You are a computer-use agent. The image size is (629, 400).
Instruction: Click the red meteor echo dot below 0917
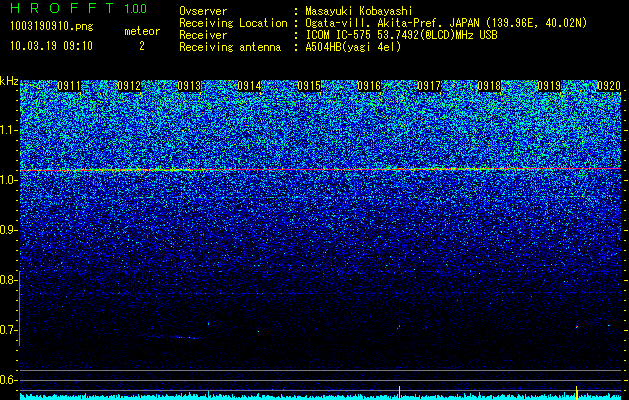(399, 327)
